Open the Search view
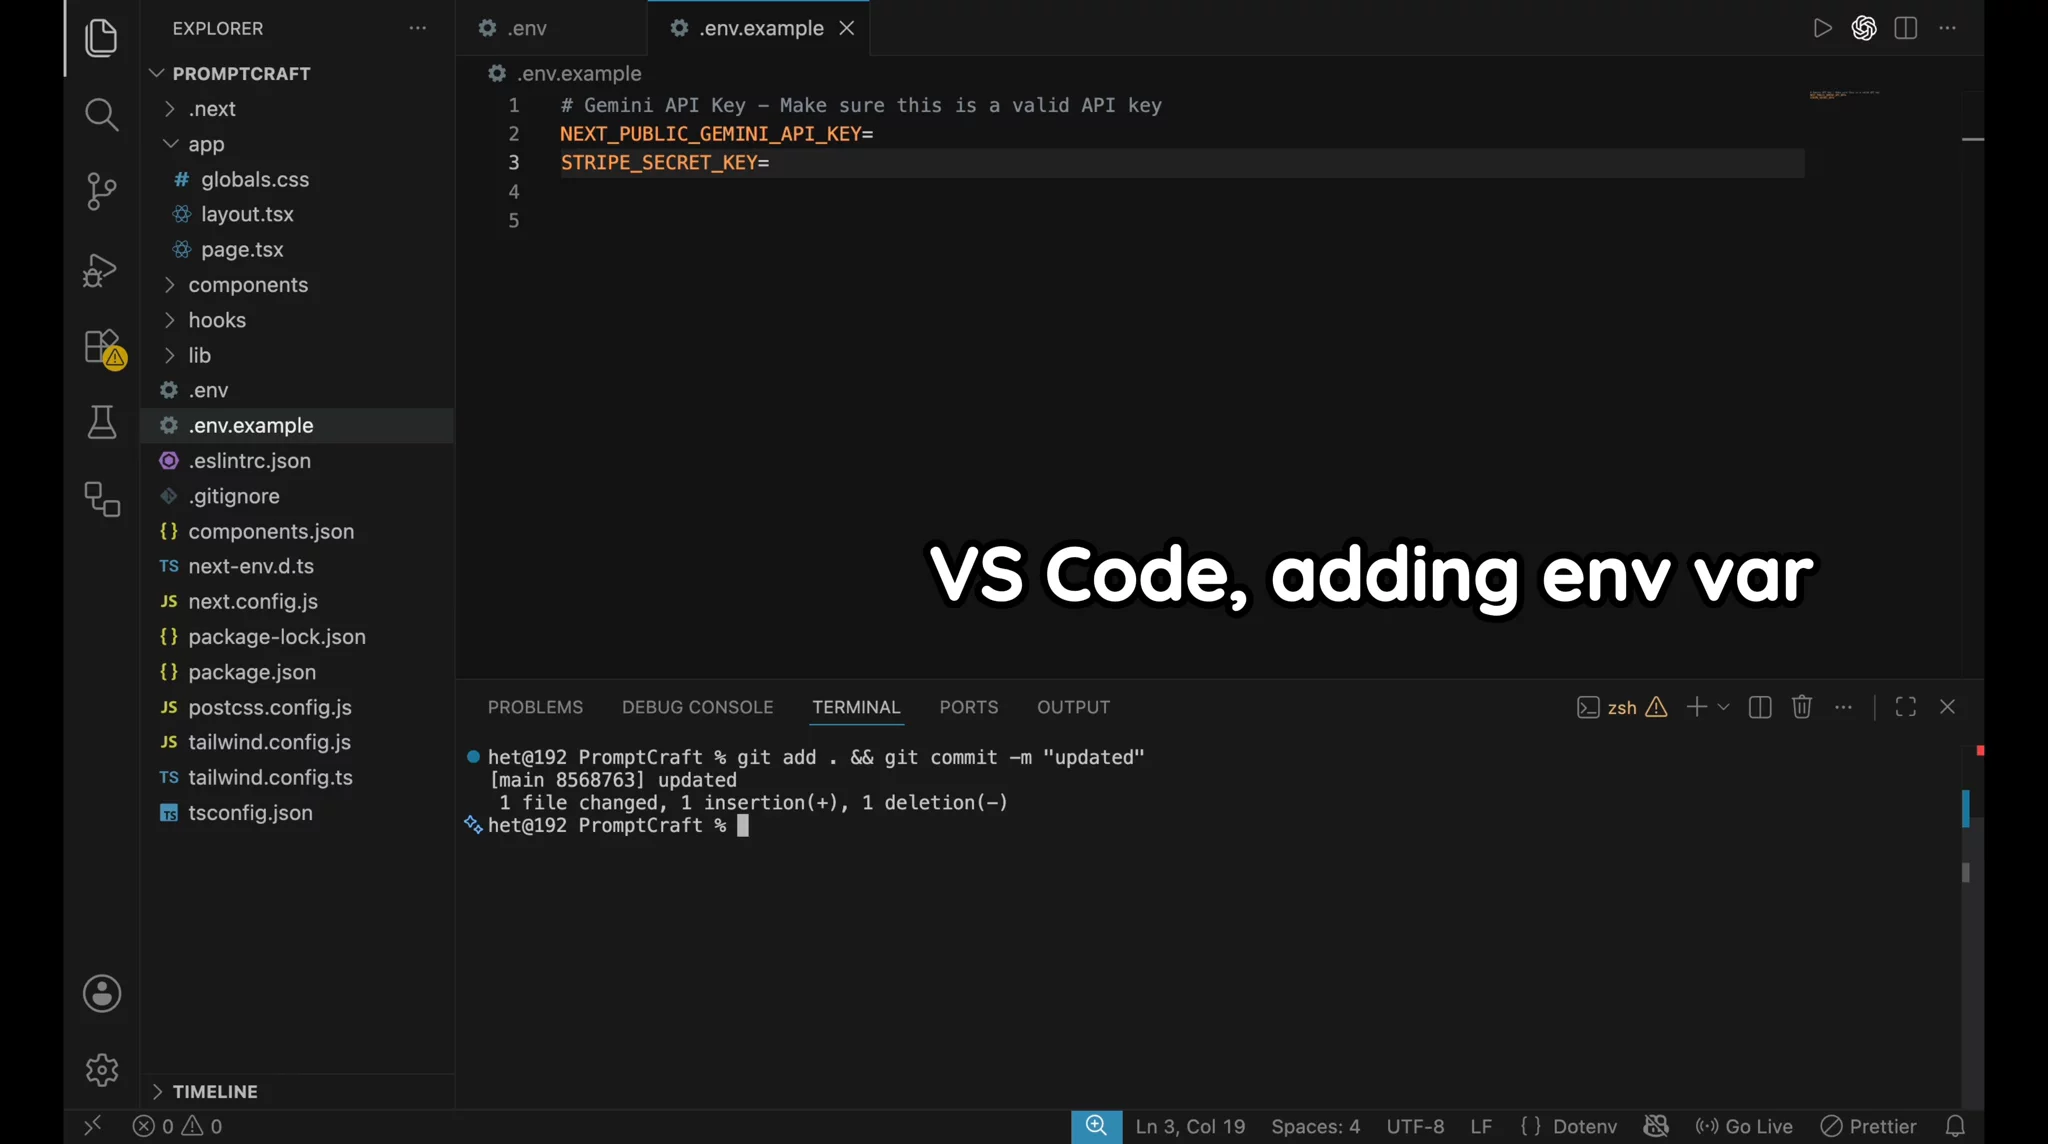Viewport: 2048px width, 1144px height. [x=101, y=114]
